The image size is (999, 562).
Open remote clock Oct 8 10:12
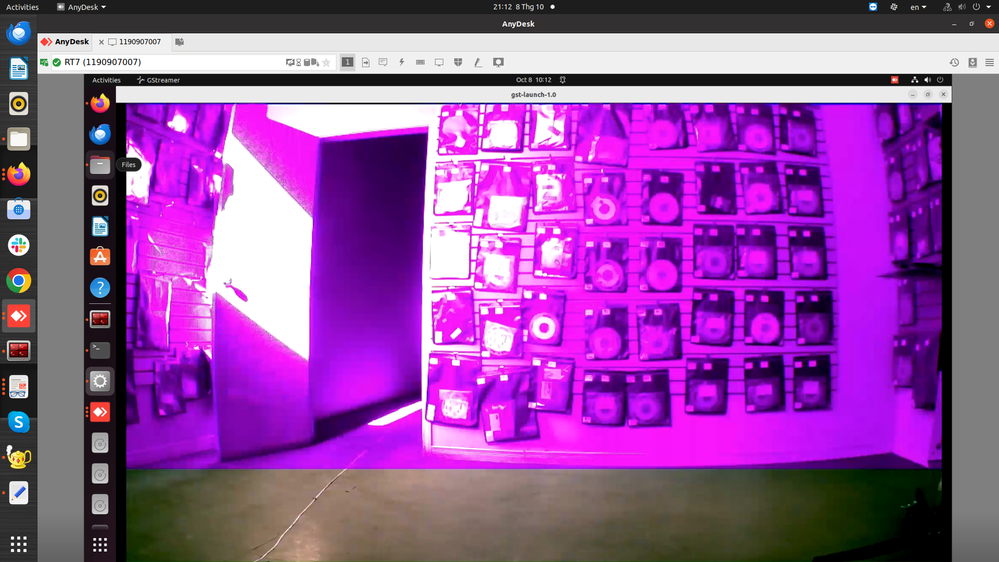point(534,80)
